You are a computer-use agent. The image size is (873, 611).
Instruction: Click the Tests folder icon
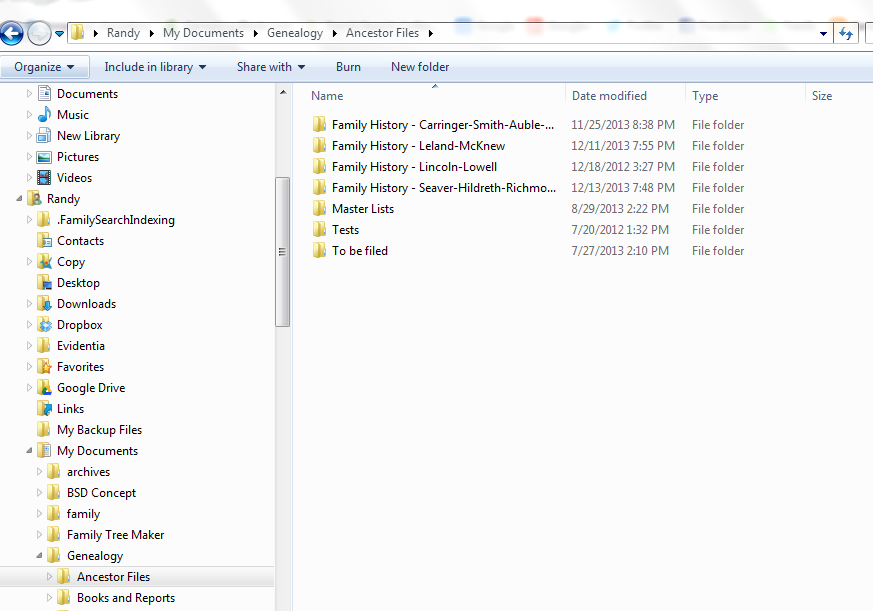coord(318,229)
